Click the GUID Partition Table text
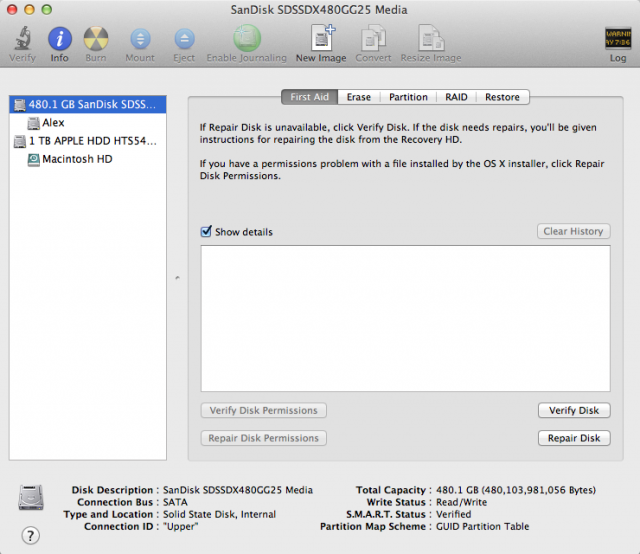Screen dimensions: 640x554 (482, 527)
